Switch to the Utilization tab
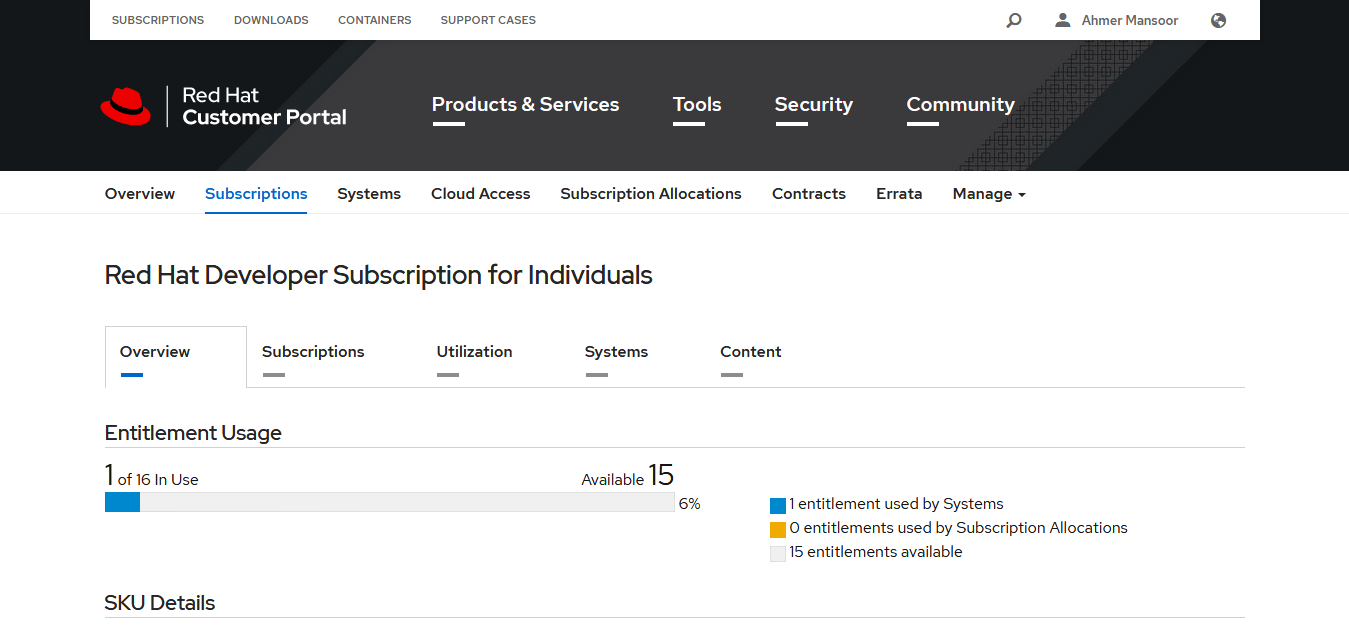Image resolution: width=1349 pixels, height=626 pixels. 474,351
